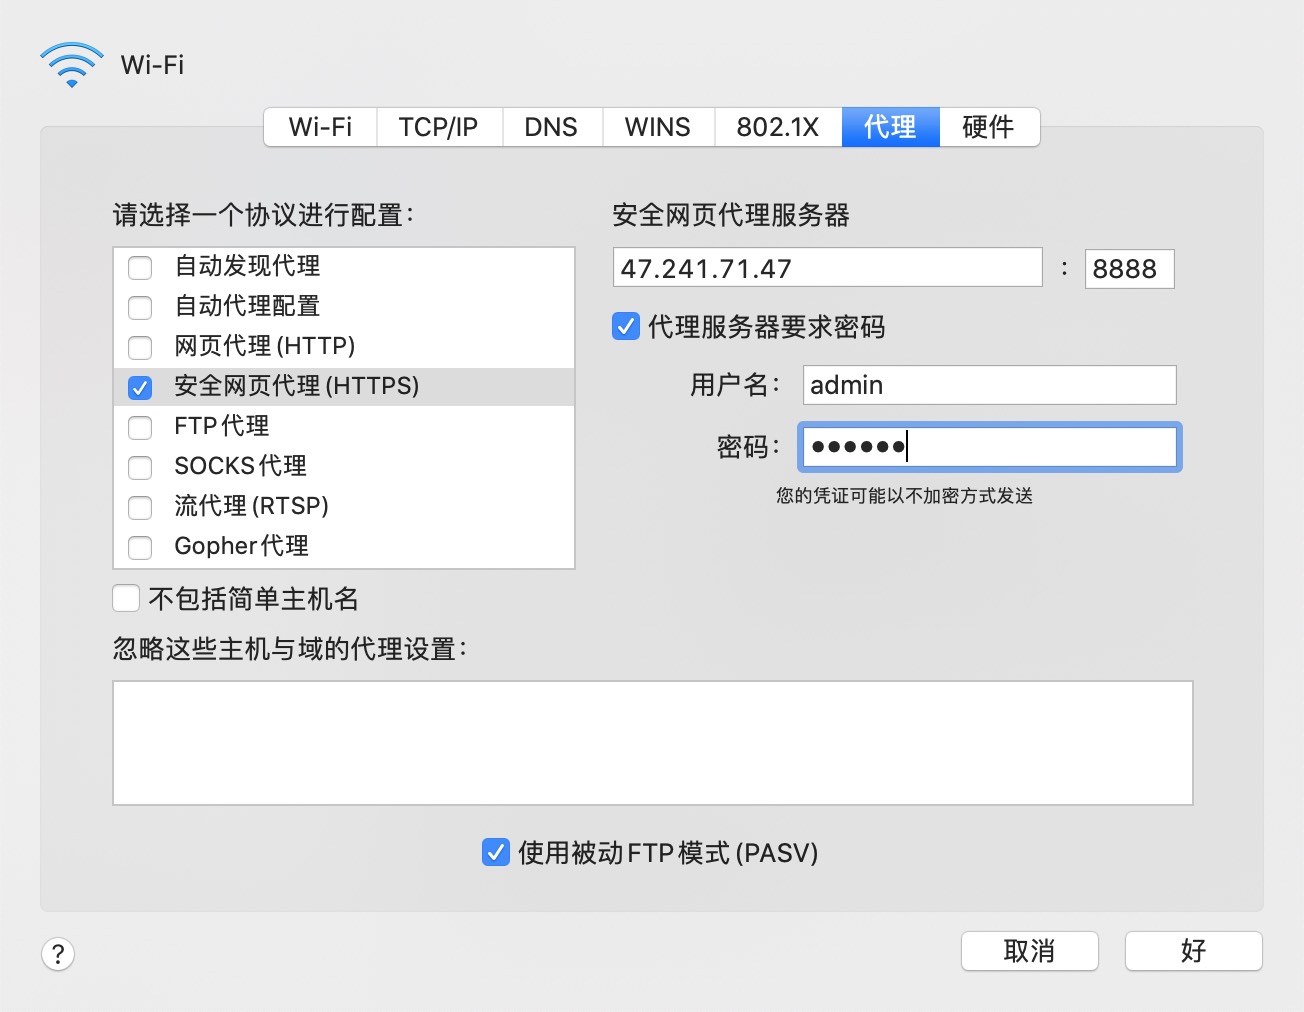Viewport: 1304px width, 1012px height.
Task: Select Gopher 代理 protocol row
Action: pyautogui.click(x=344, y=546)
